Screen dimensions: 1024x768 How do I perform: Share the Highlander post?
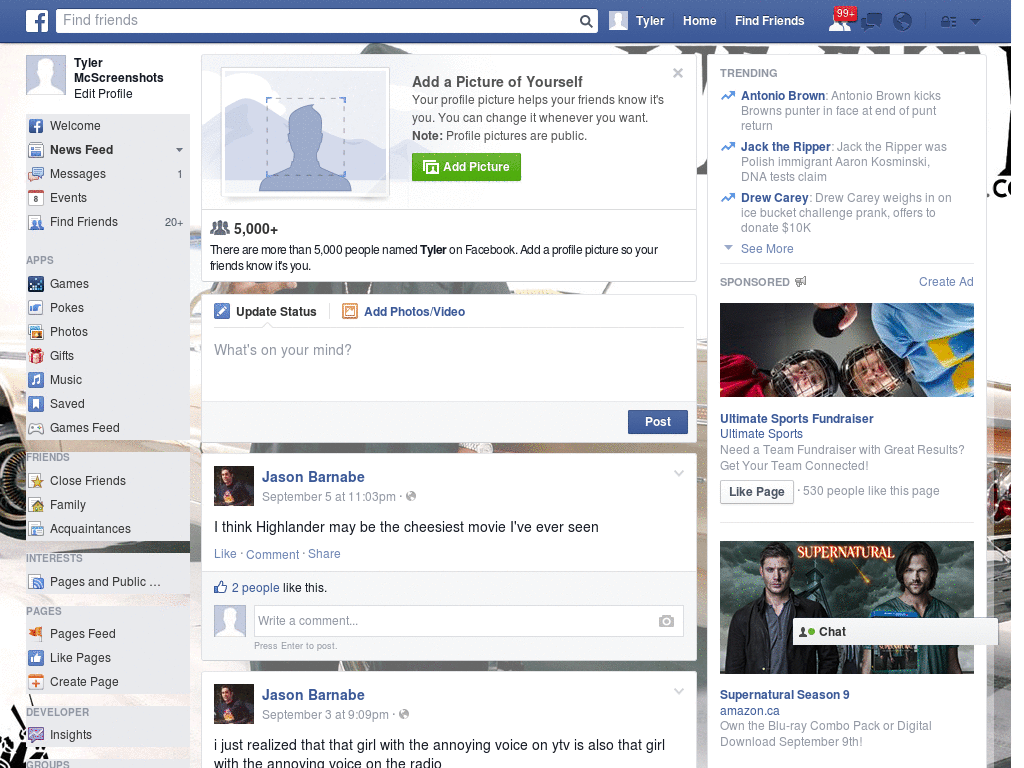pos(324,554)
